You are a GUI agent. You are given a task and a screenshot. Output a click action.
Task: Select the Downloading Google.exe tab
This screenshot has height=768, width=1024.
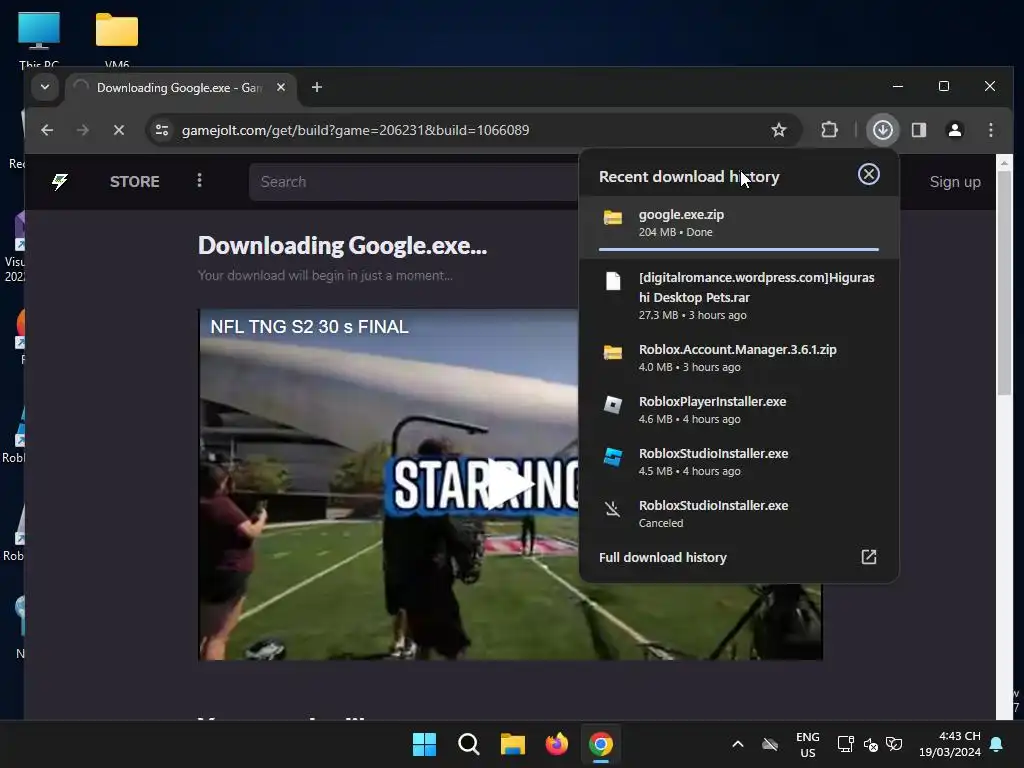tap(180, 88)
